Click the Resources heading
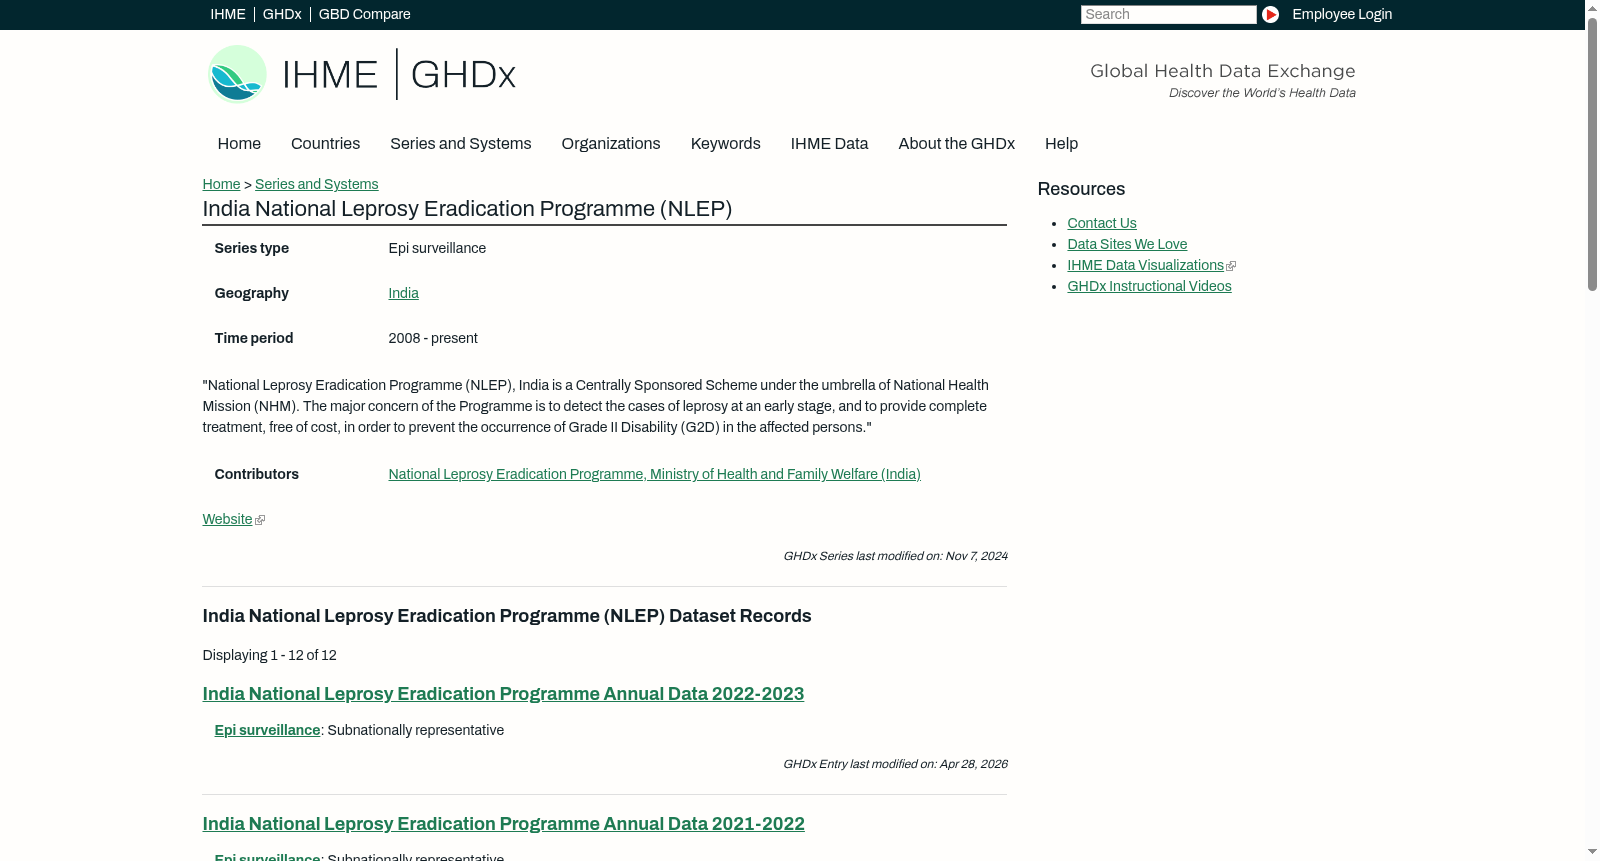Screen dimensions: 1600x861 tap(1081, 189)
